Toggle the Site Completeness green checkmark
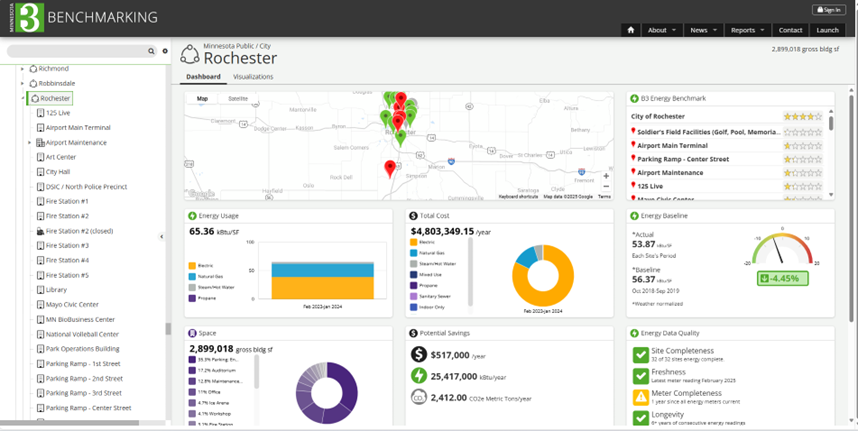Viewport: 858px width, 431px height. click(x=641, y=354)
